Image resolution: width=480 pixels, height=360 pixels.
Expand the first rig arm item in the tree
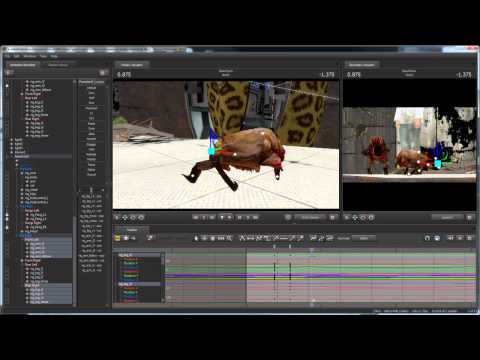point(27,82)
